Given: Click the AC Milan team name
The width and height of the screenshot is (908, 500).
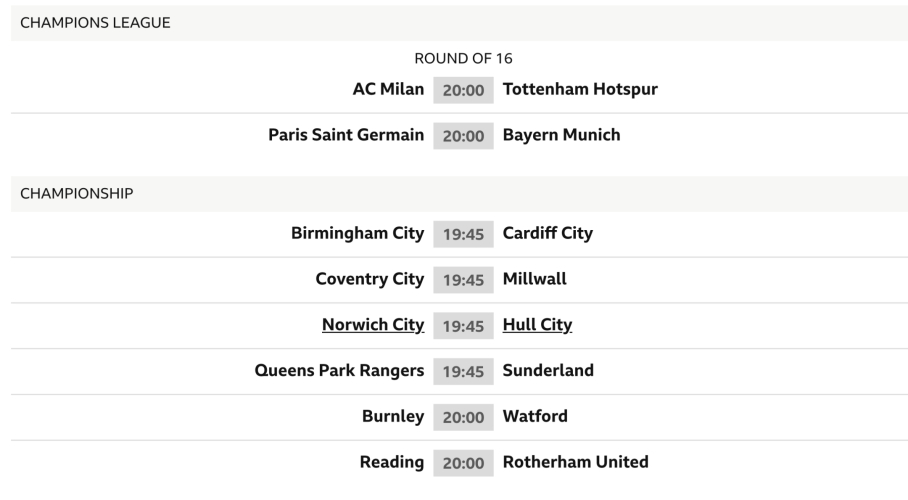Looking at the screenshot, I should click(388, 89).
